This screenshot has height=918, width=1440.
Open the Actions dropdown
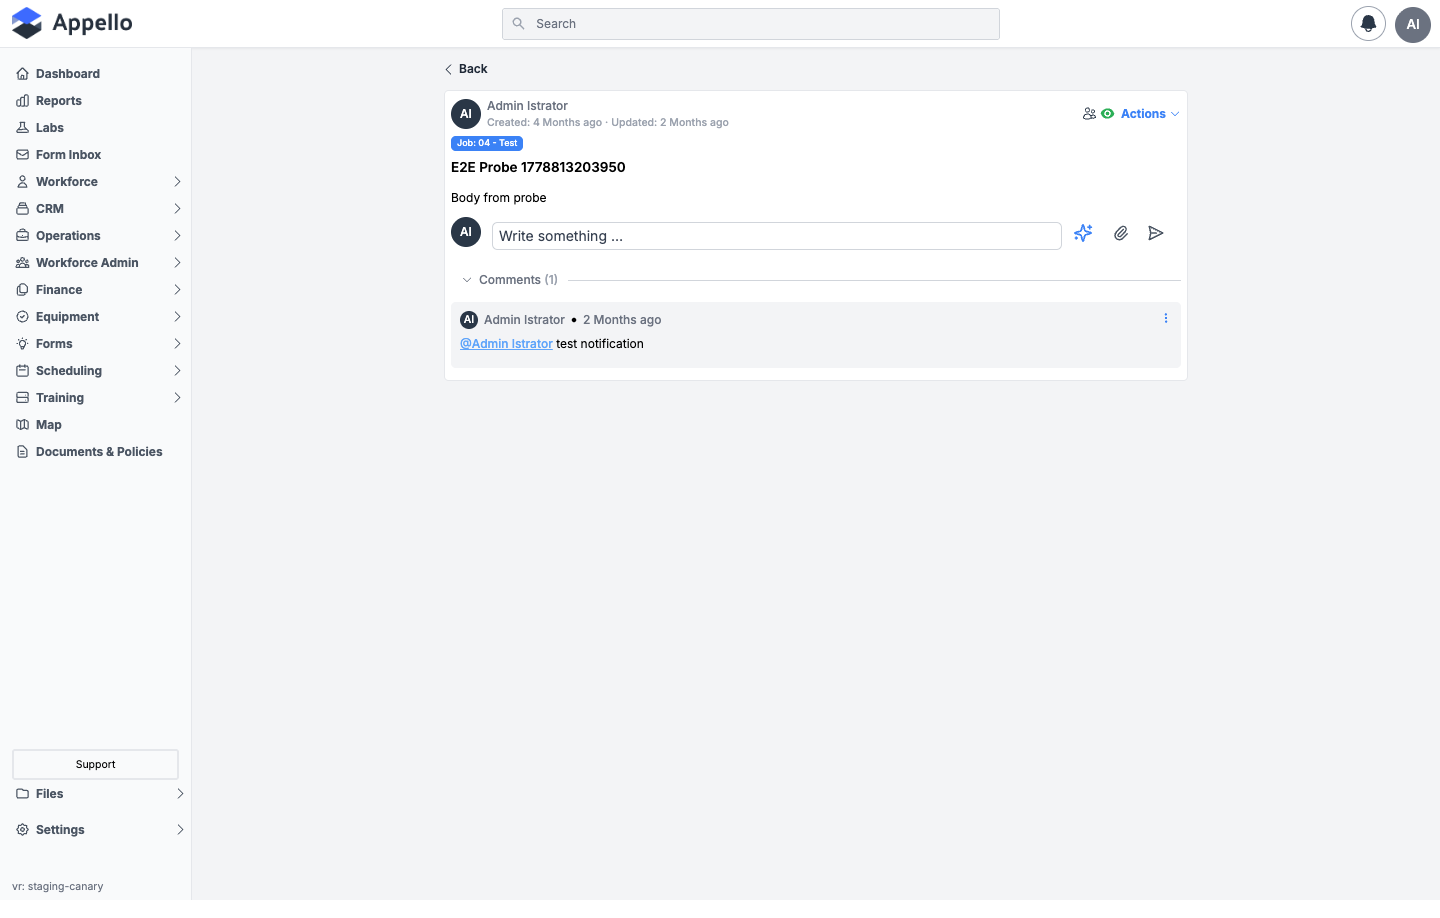pyautogui.click(x=1150, y=114)
